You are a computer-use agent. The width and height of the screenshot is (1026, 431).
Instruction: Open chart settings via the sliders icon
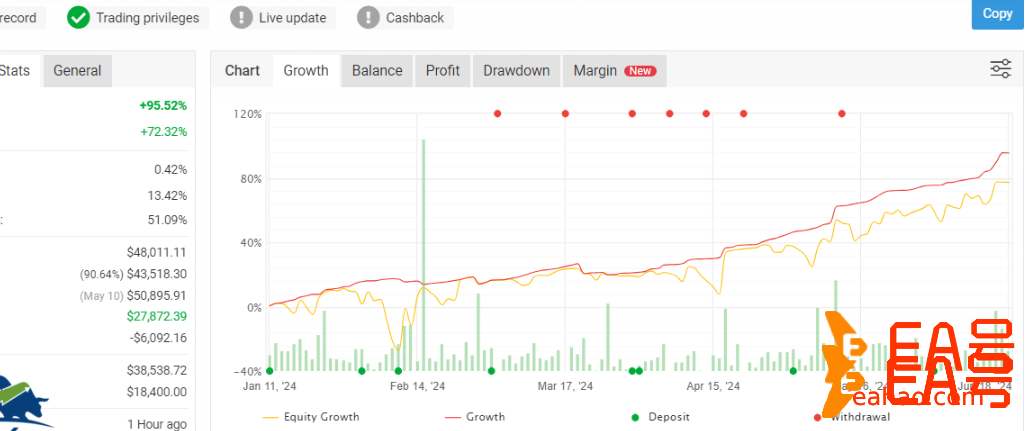click(x=1000, y=69)
